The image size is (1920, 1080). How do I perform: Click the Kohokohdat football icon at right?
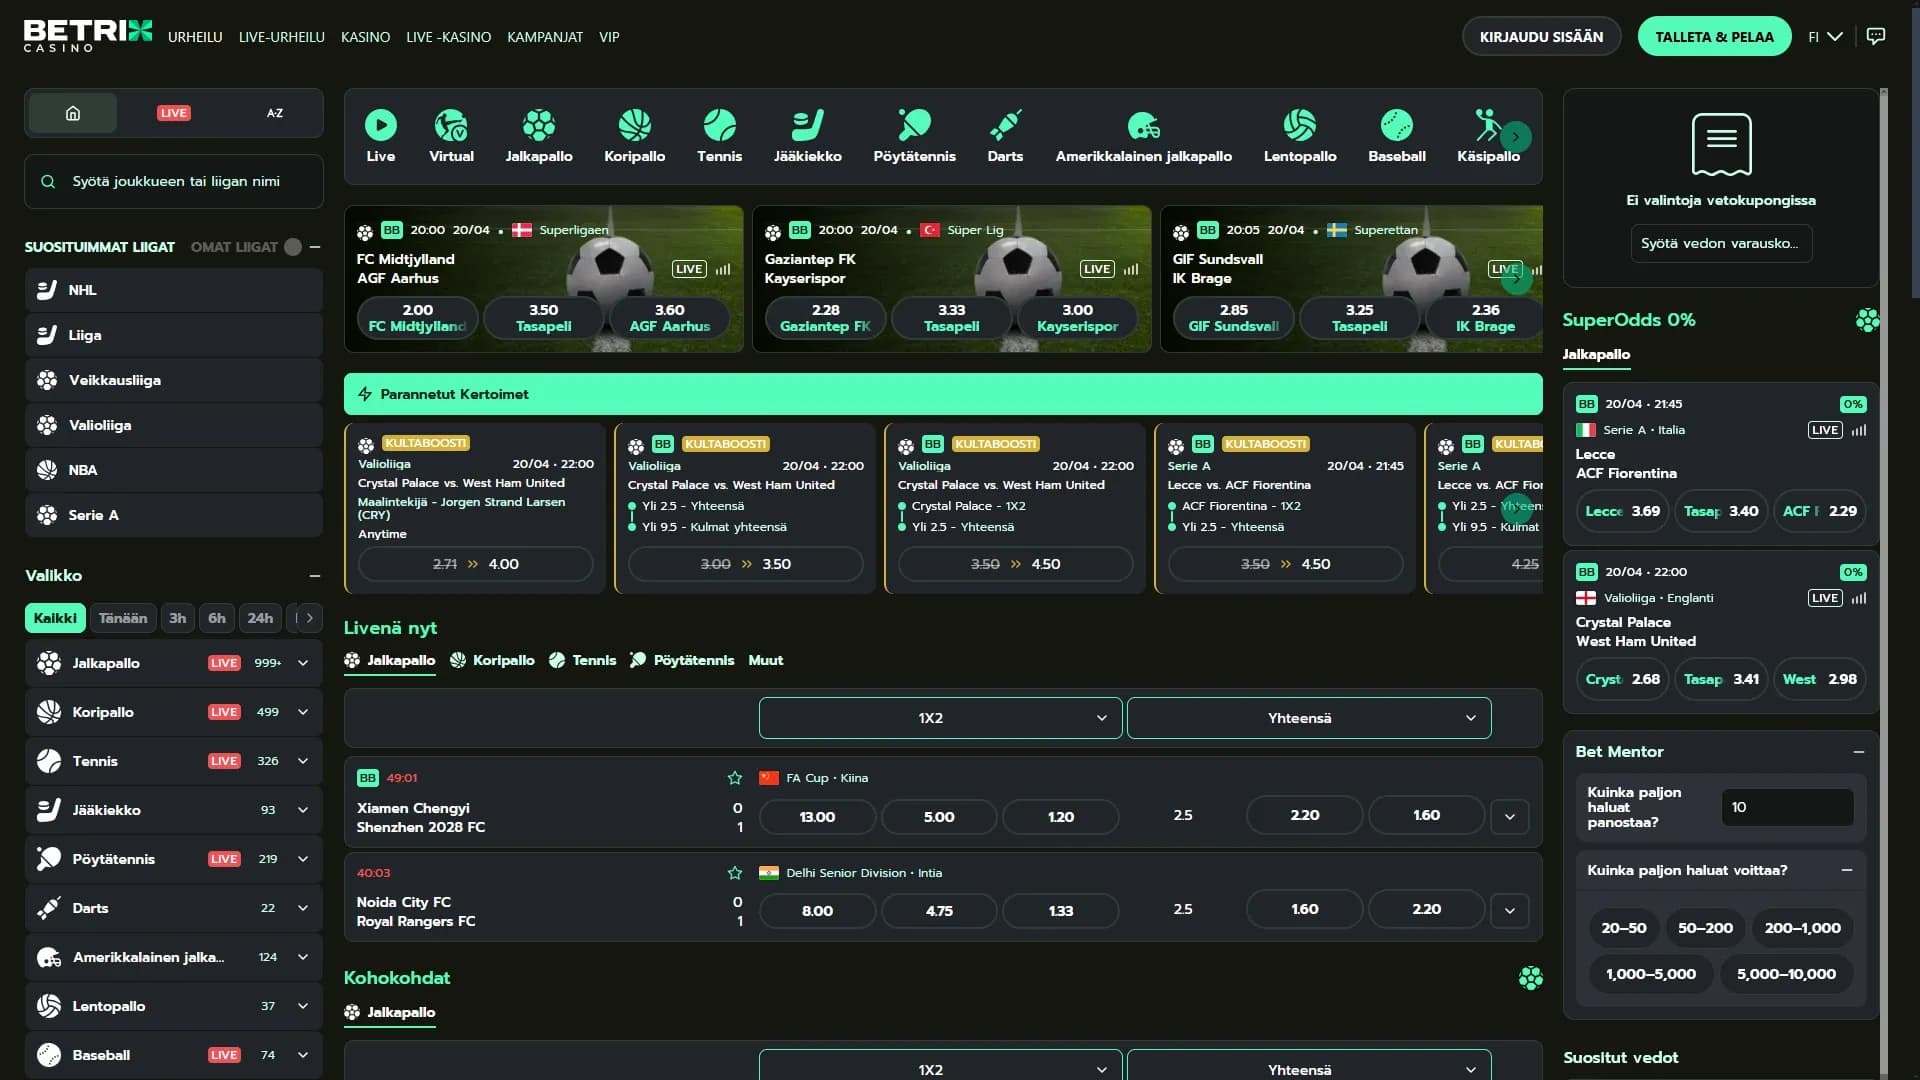pos(1530,978)
